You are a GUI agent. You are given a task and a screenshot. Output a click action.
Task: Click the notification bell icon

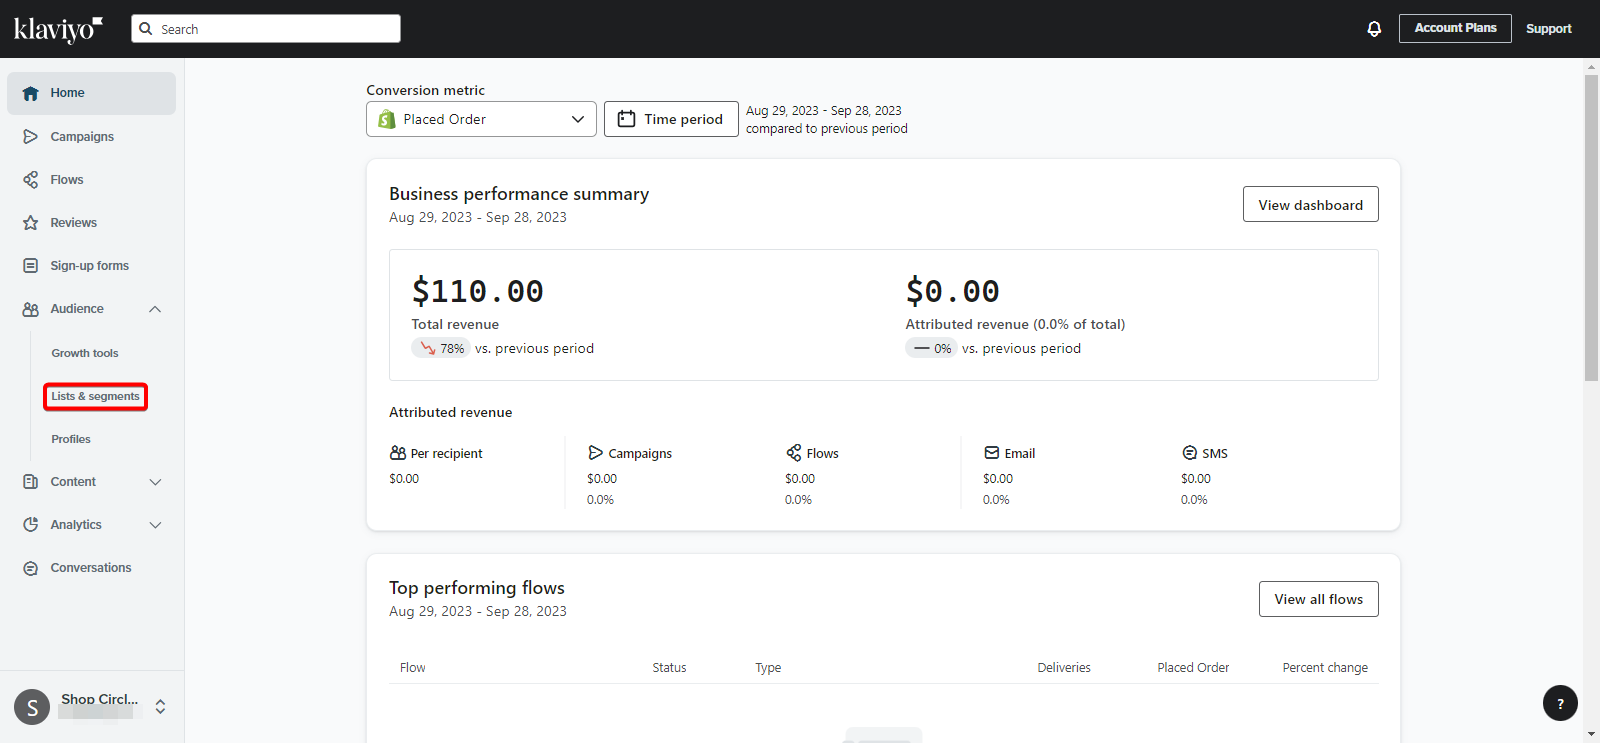point(1374,29)
